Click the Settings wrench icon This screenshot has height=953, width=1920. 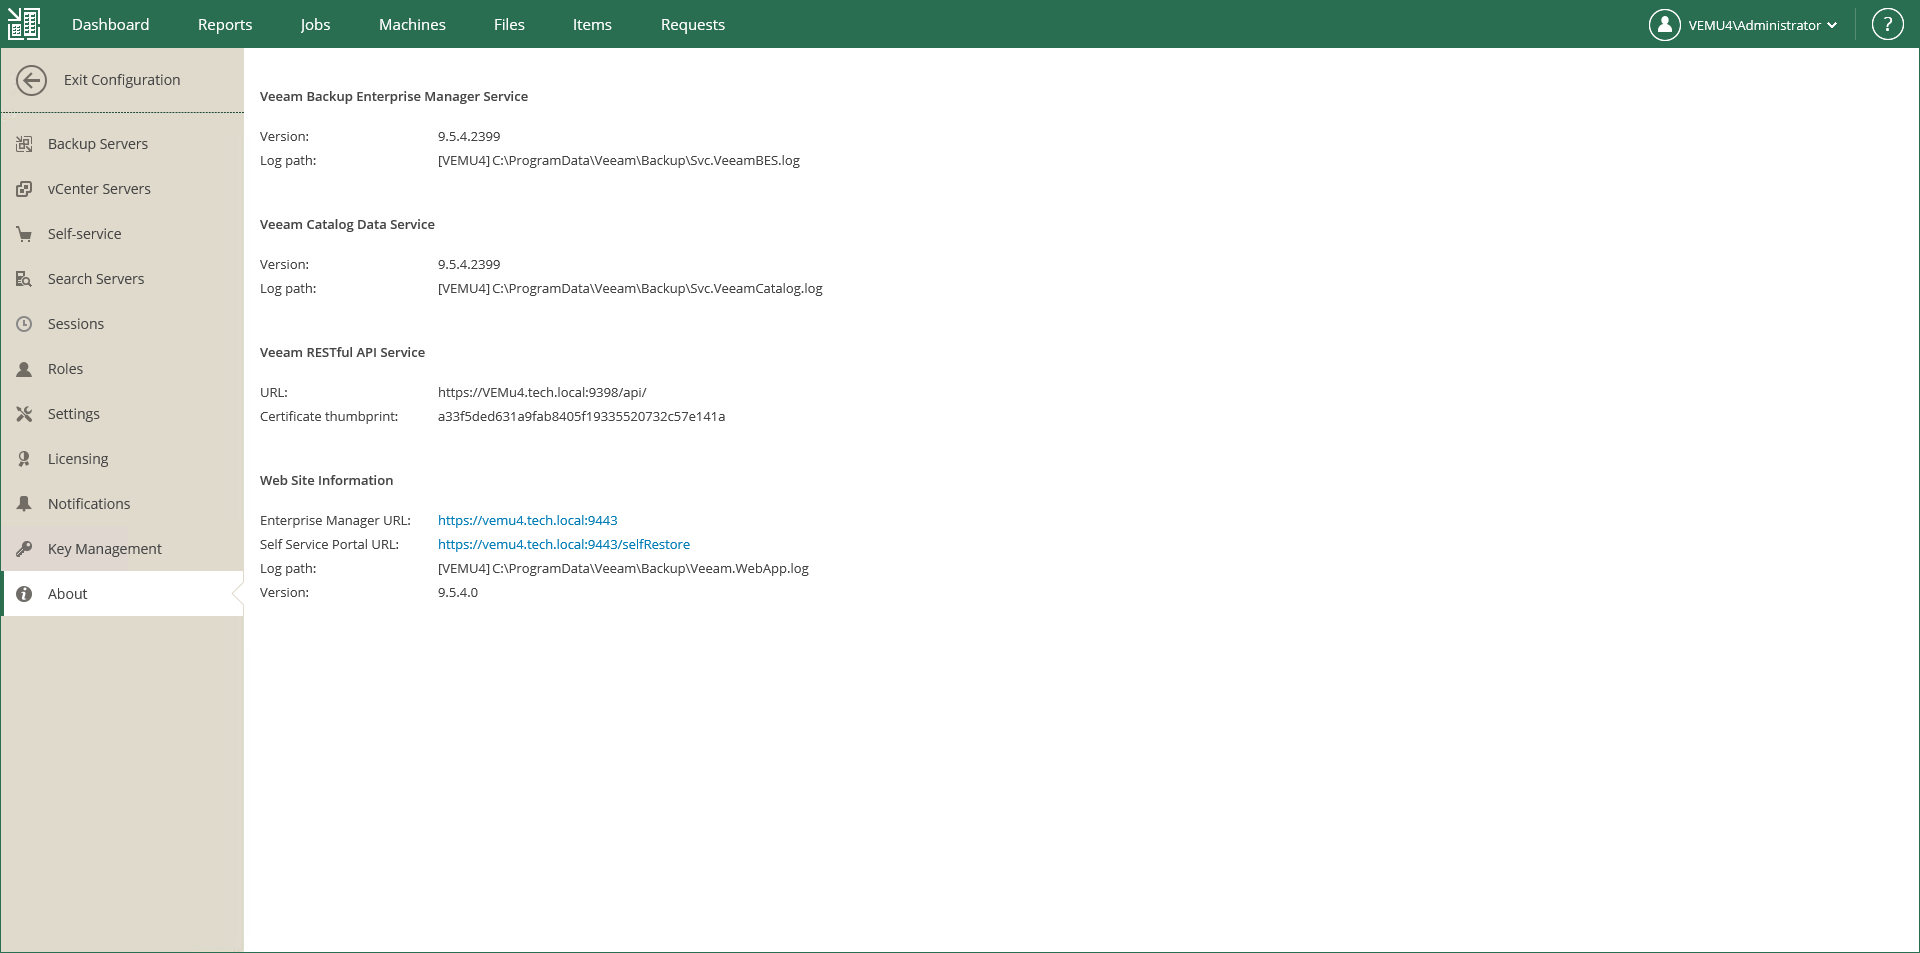pos(24,414)
